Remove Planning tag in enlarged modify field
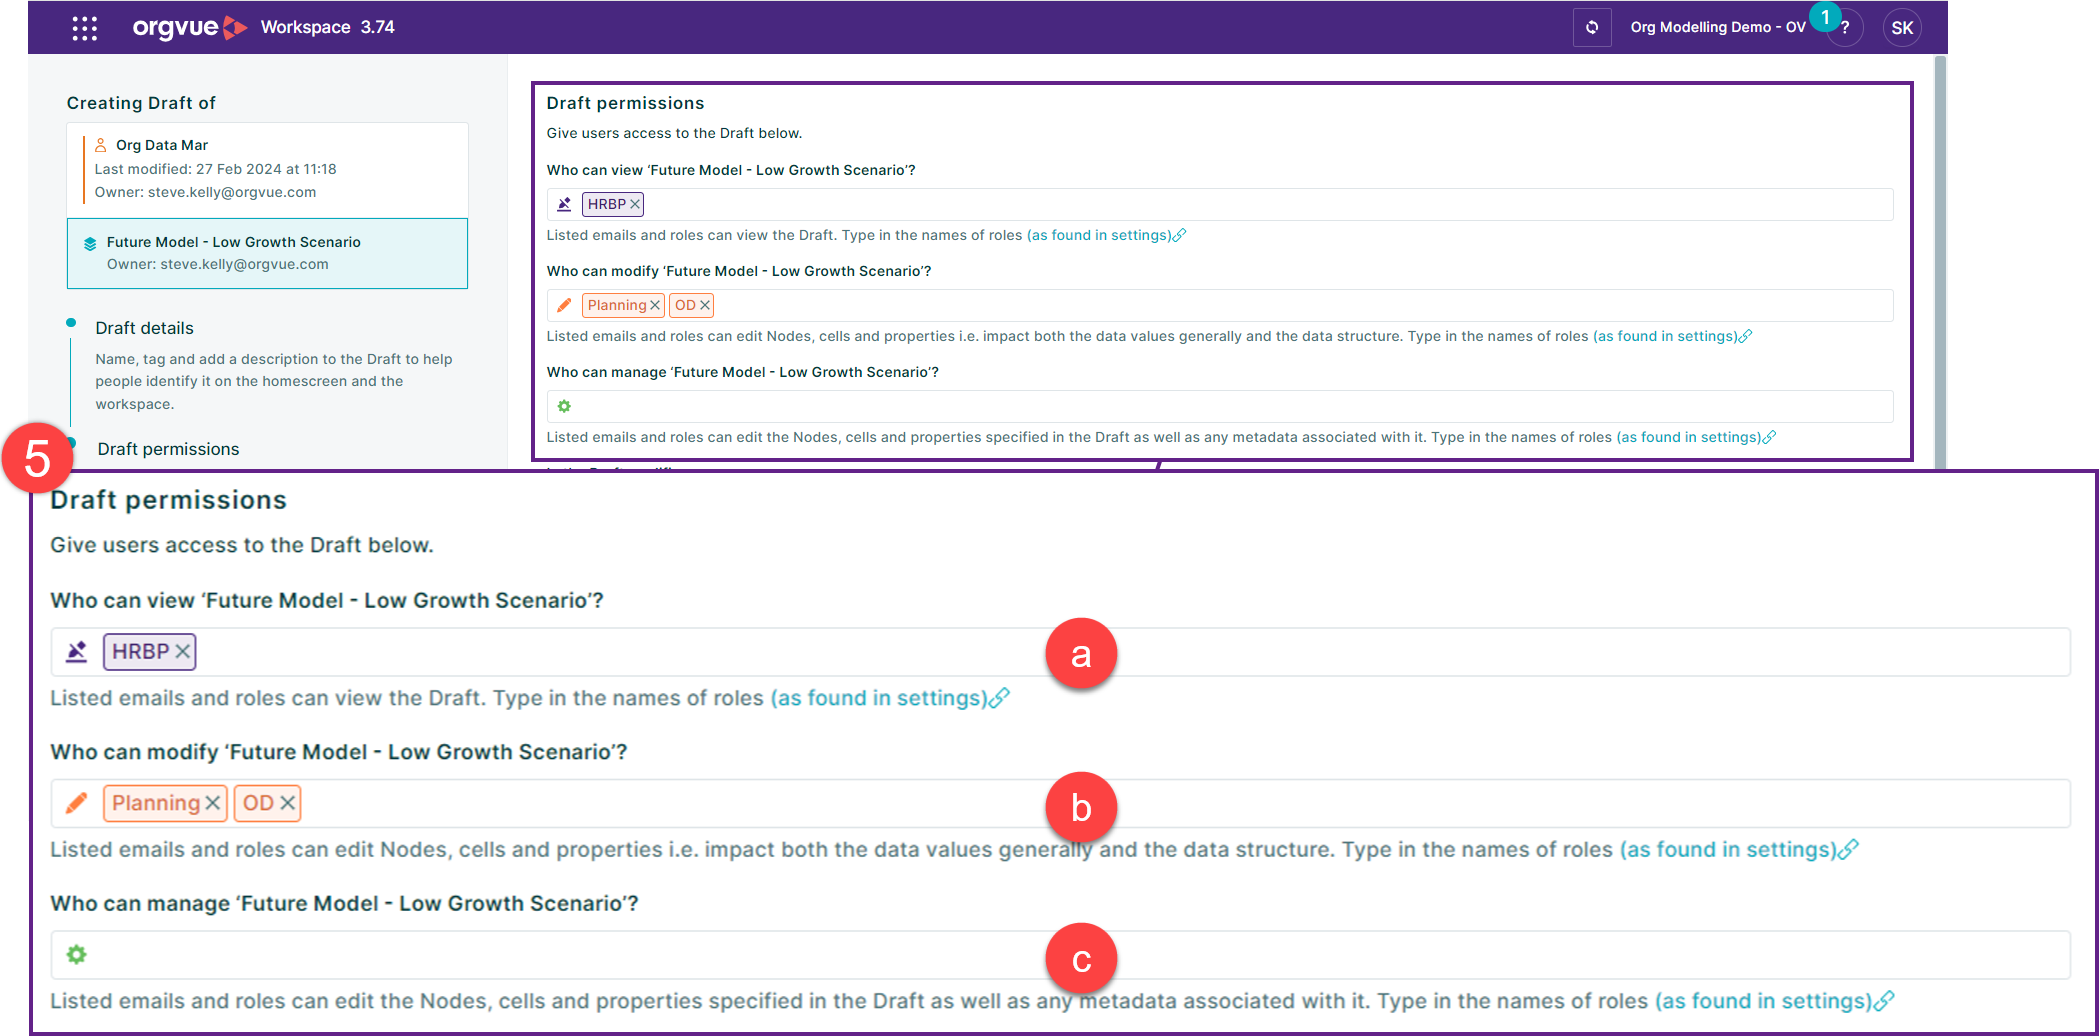The height and width of the screenshot is (1036, 2099). 213,803
